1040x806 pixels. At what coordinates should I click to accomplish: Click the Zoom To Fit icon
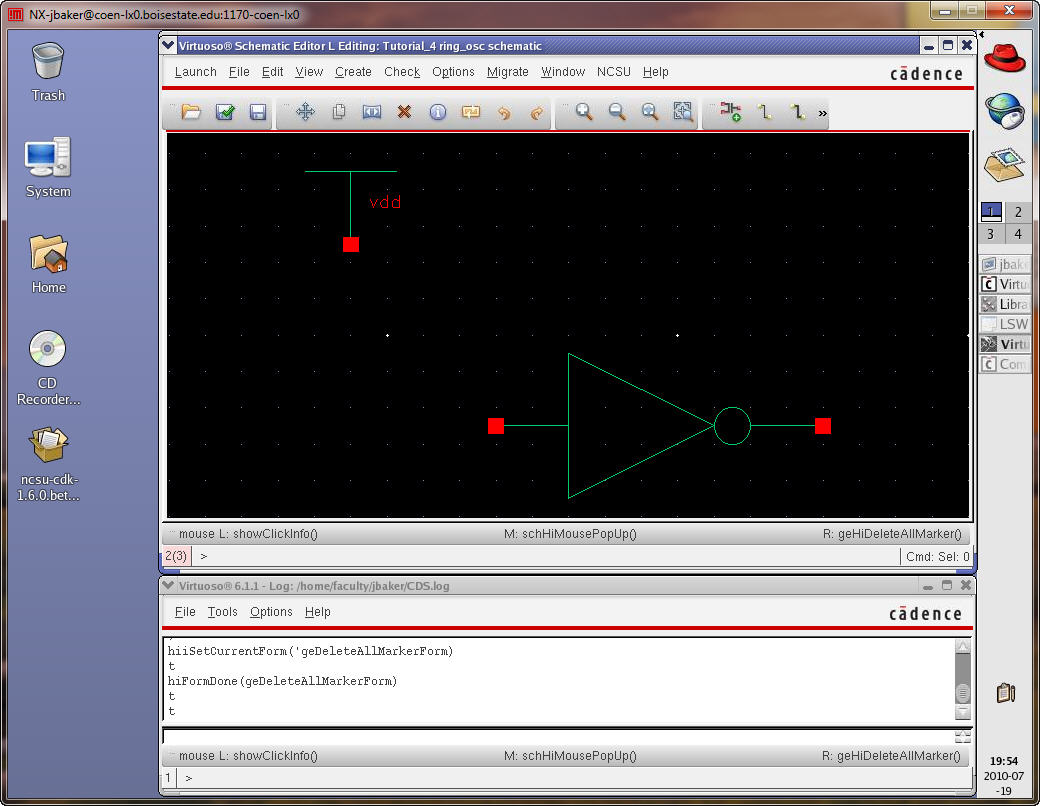pyautogui.click(x=650, y=113)
